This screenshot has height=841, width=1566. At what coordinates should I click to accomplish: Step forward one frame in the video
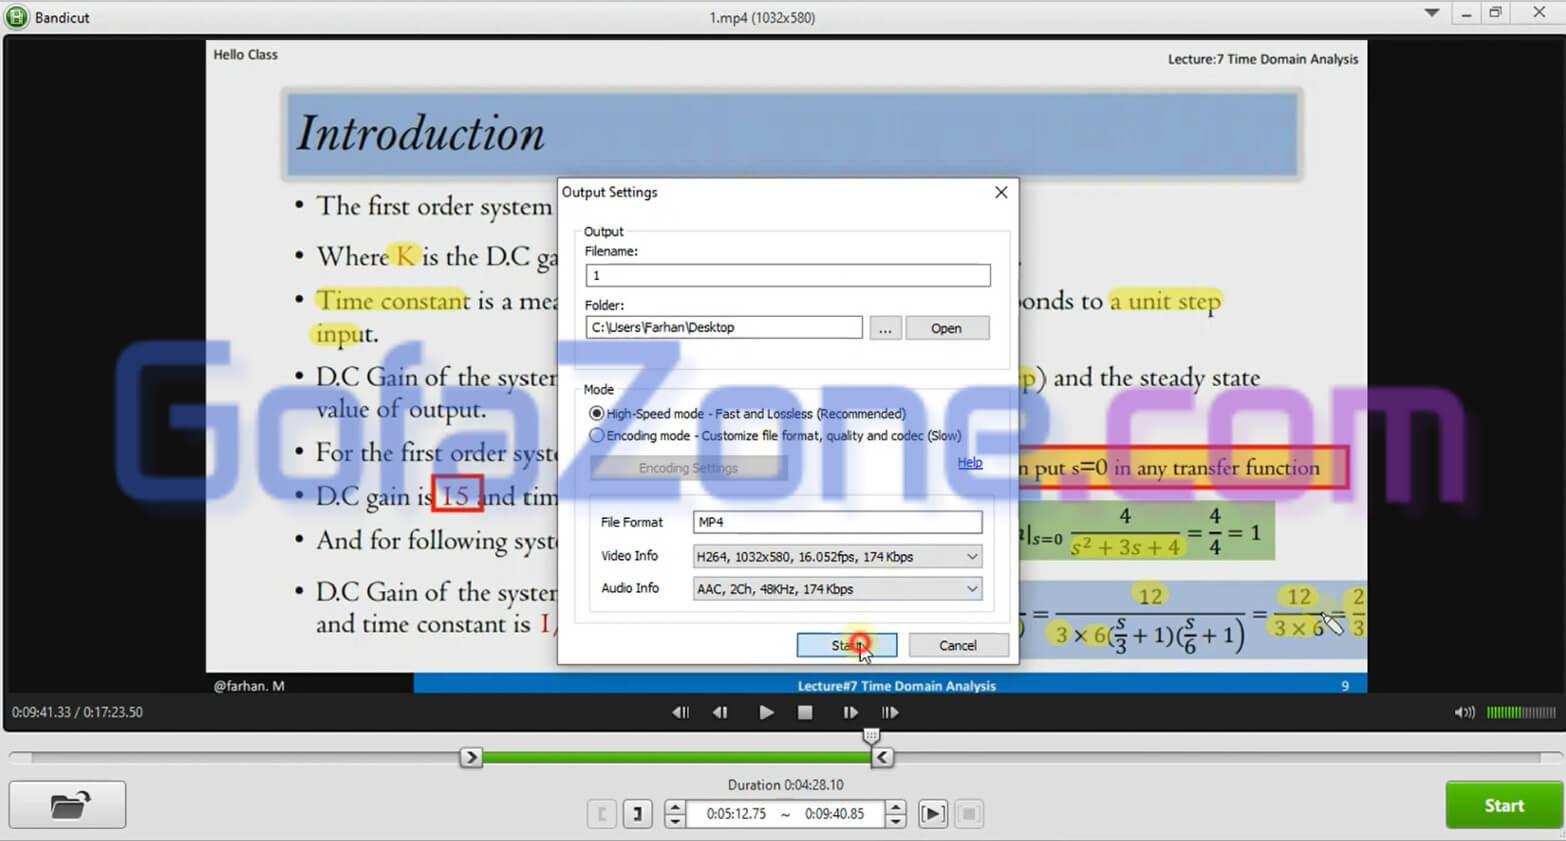pyautogui.click(x=850, y=713)
